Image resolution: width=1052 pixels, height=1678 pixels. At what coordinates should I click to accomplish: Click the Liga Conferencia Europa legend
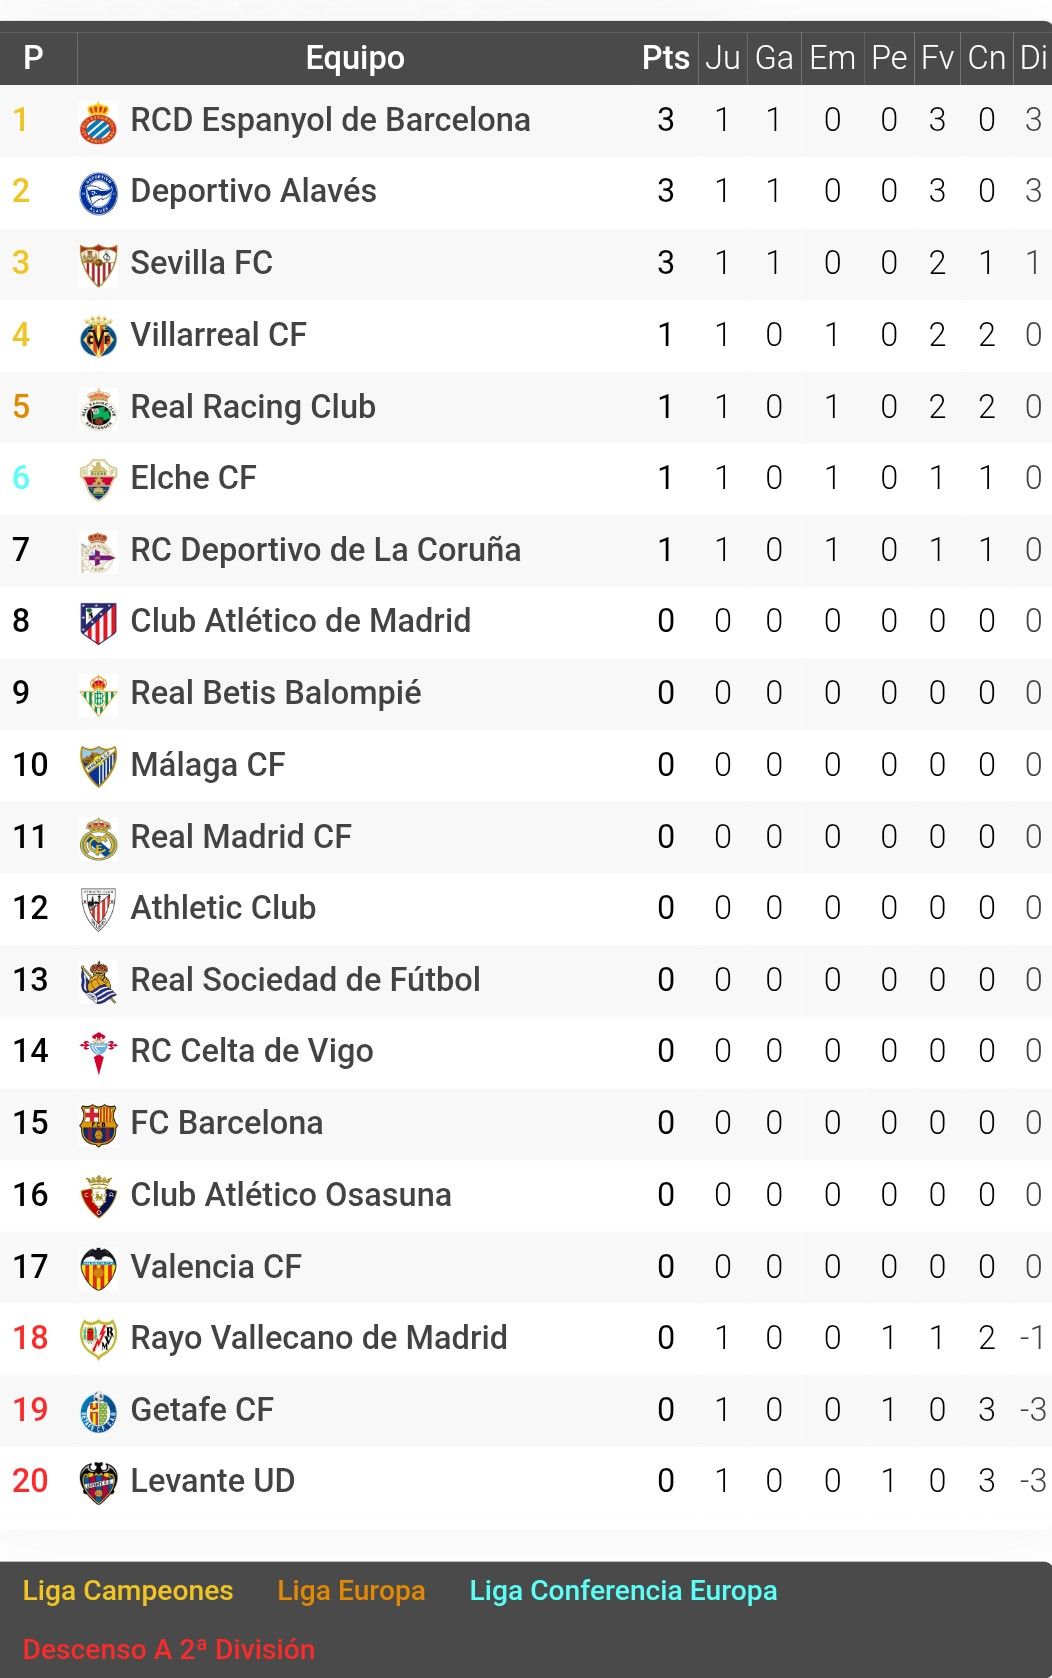click(x=623, y=1591)
